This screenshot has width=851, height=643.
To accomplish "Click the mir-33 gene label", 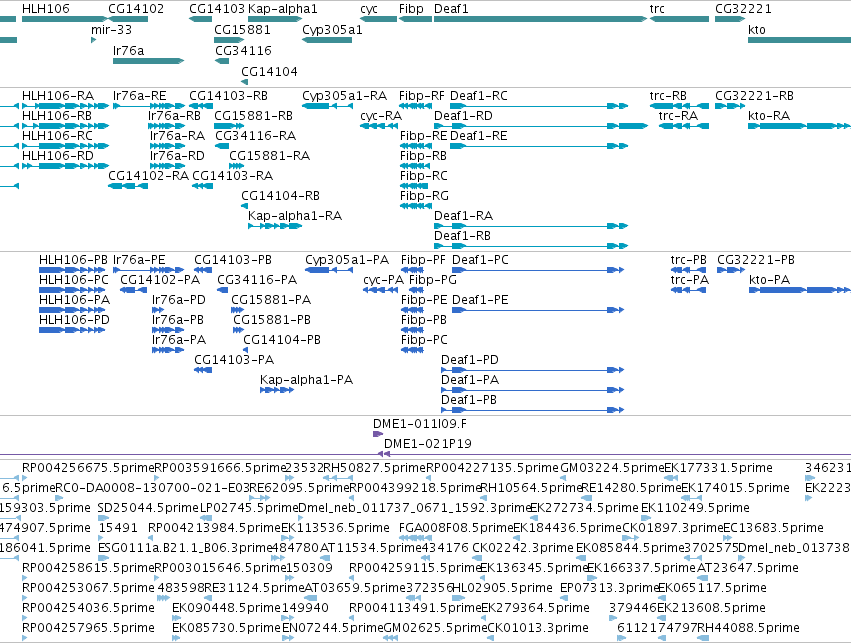I will pos(111,30).
